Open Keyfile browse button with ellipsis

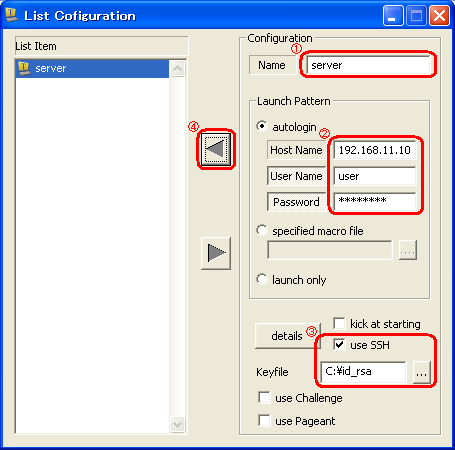(421, 372)
